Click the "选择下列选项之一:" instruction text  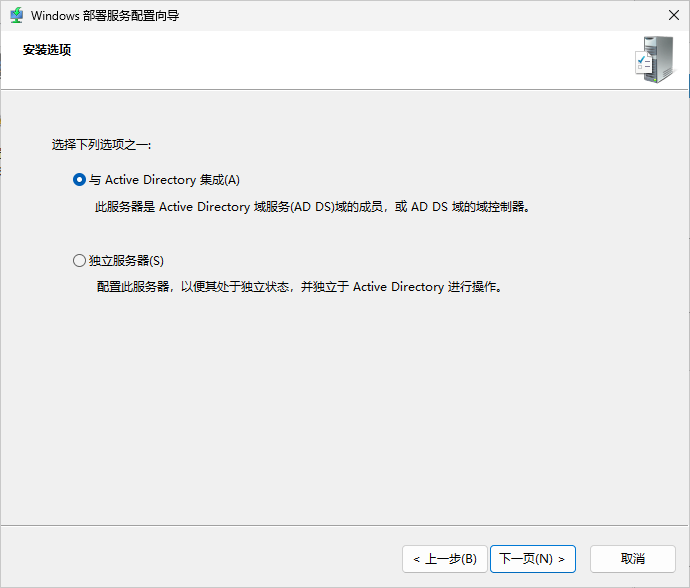pos(101,145)
